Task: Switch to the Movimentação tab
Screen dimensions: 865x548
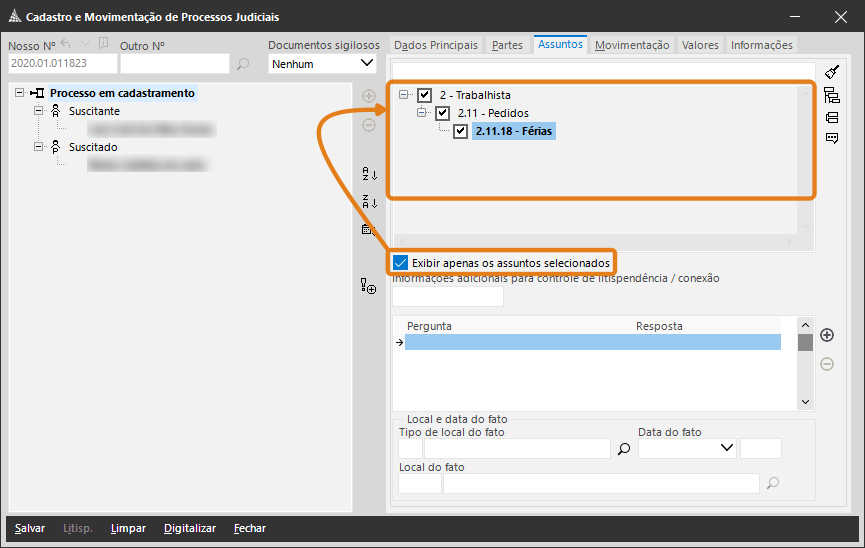Action: click(632, 45)
